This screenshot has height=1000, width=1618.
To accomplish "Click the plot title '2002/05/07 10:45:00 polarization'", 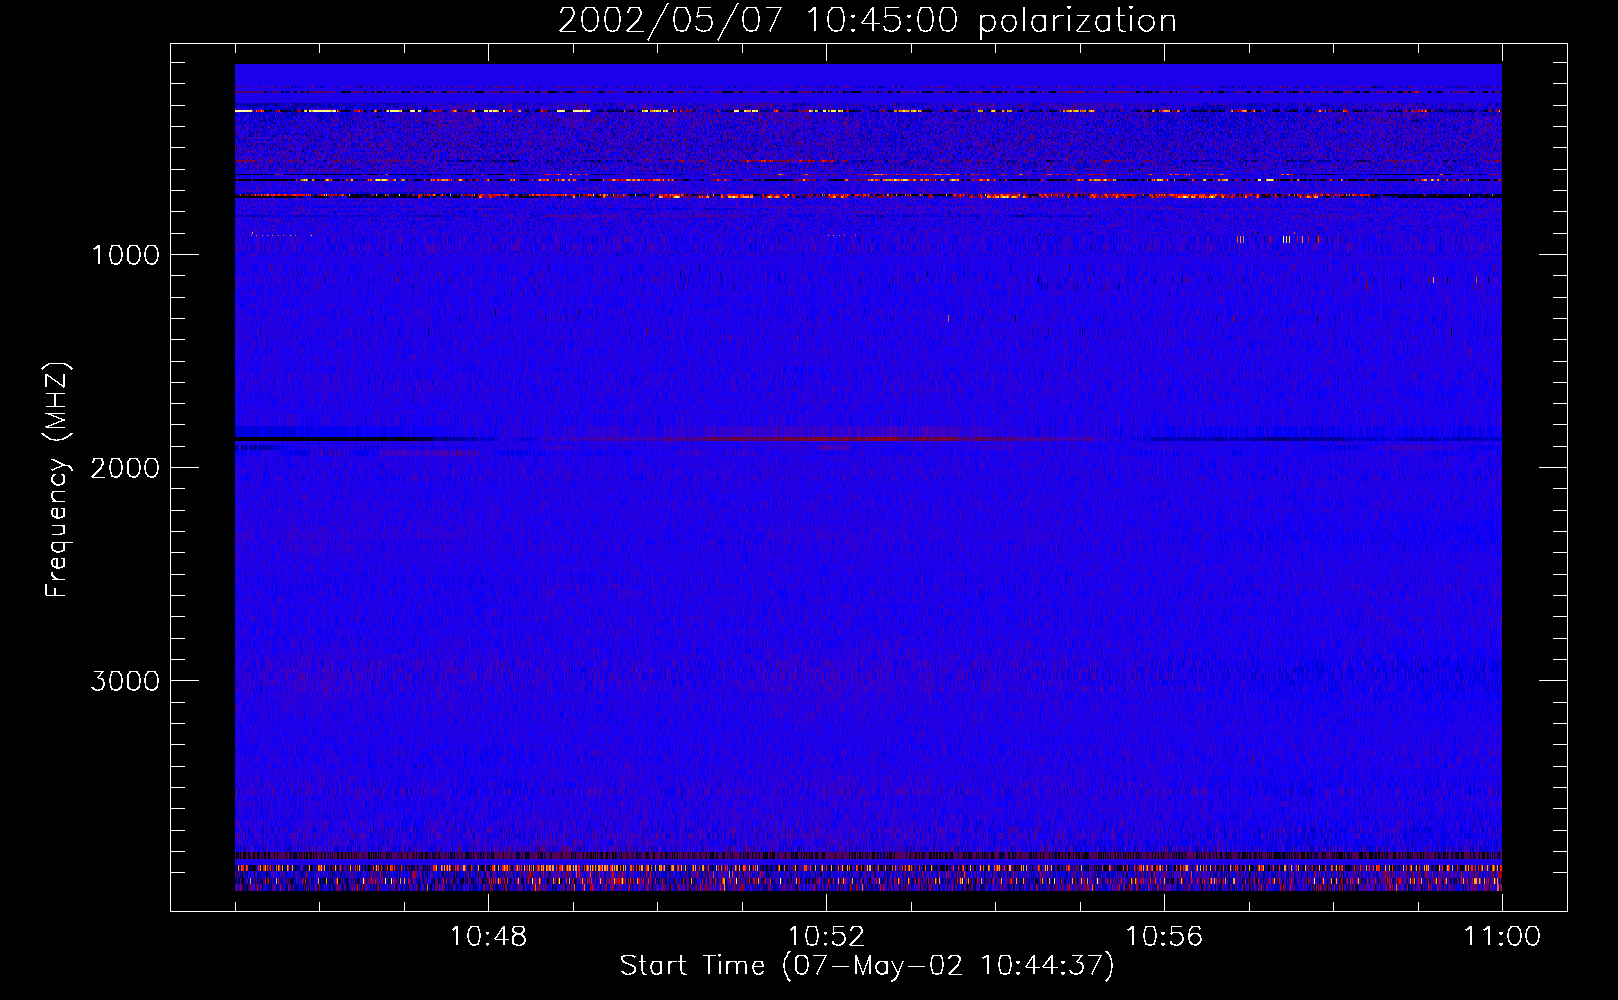I will [x=867, y=21].
